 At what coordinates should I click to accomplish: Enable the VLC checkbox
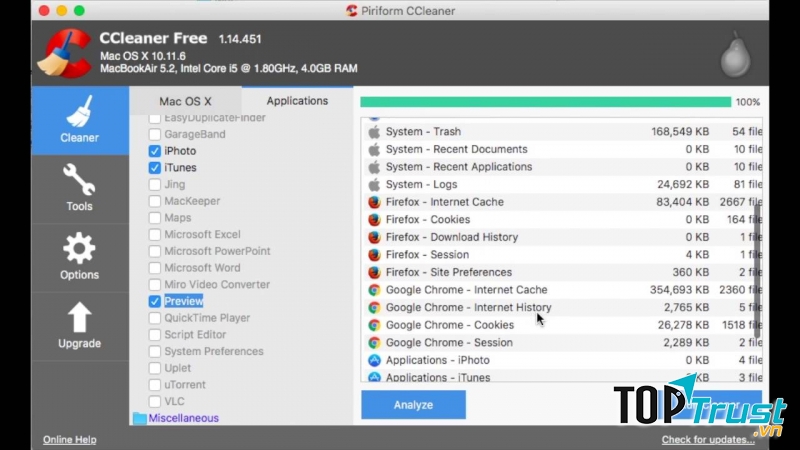coord(155,402)
